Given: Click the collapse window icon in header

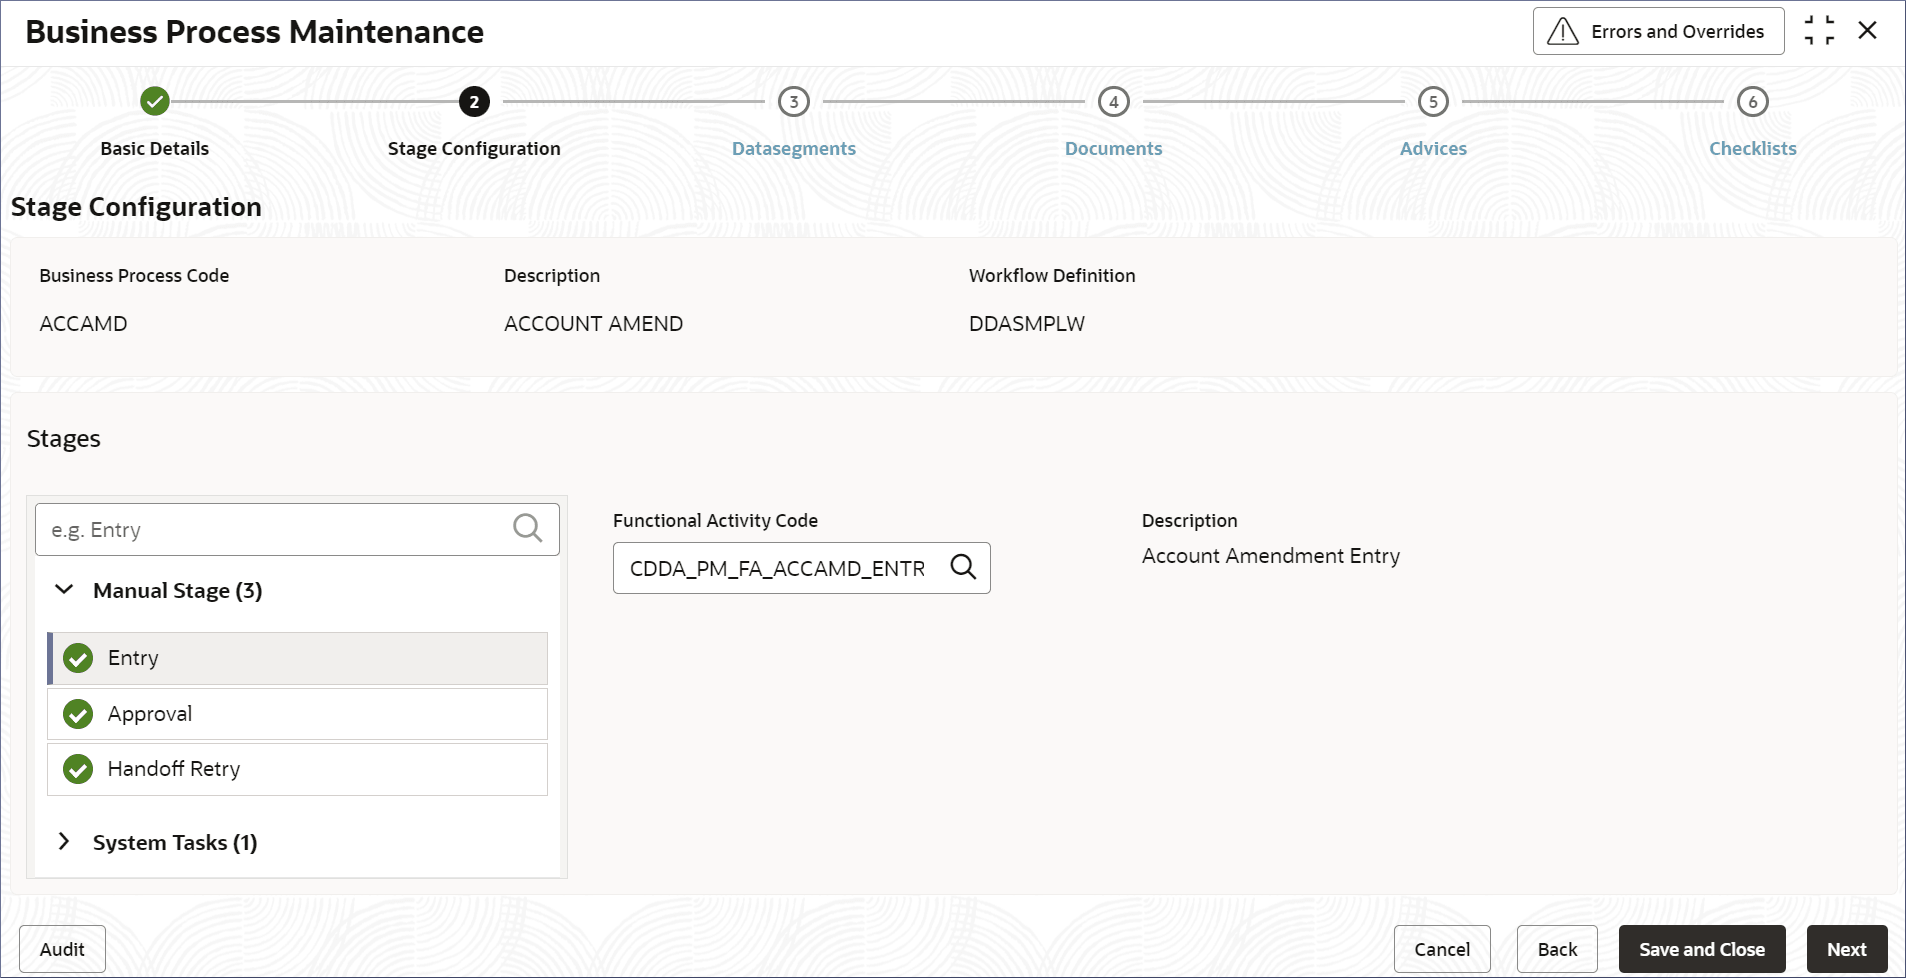Looking at the screenshot, I should click(1819, 31).
